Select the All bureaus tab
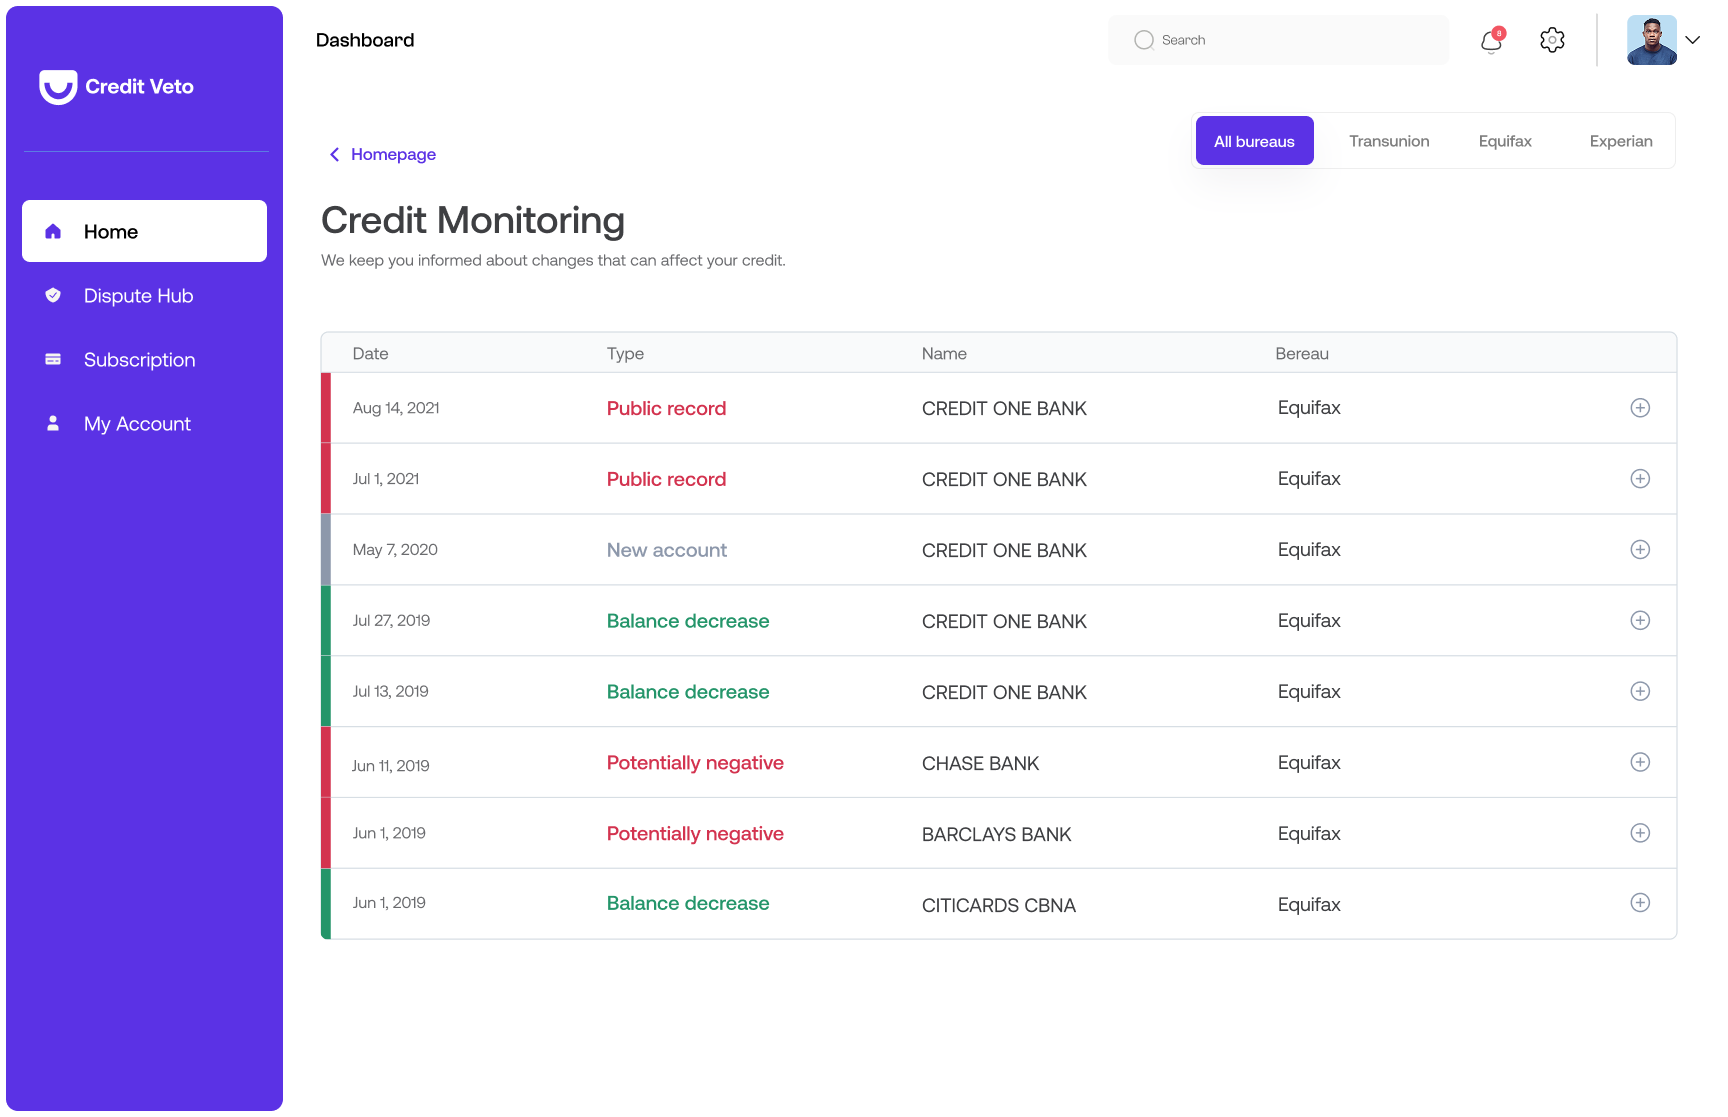 pos(1254,141)
